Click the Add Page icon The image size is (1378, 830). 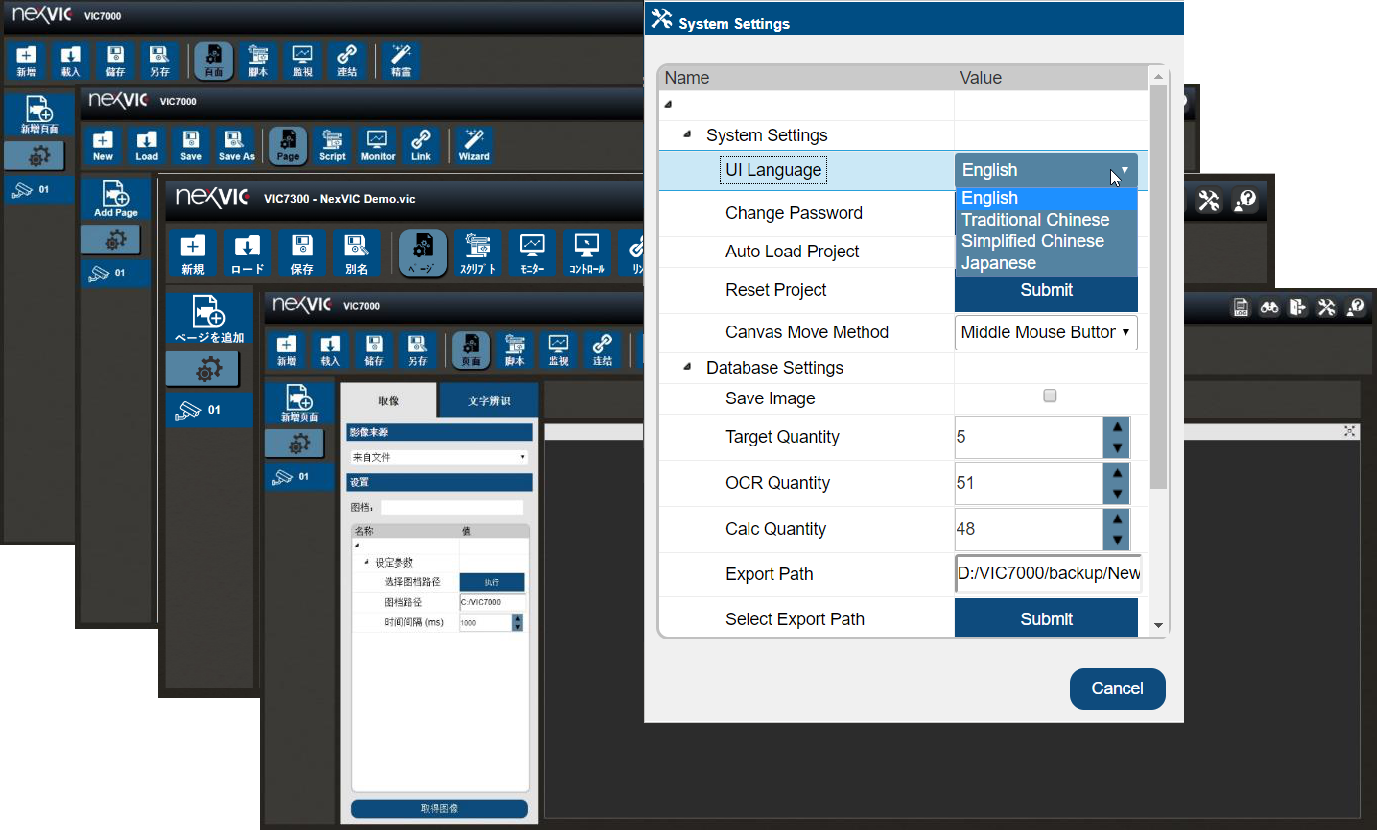pyautogui.click(x=116, y=199)
